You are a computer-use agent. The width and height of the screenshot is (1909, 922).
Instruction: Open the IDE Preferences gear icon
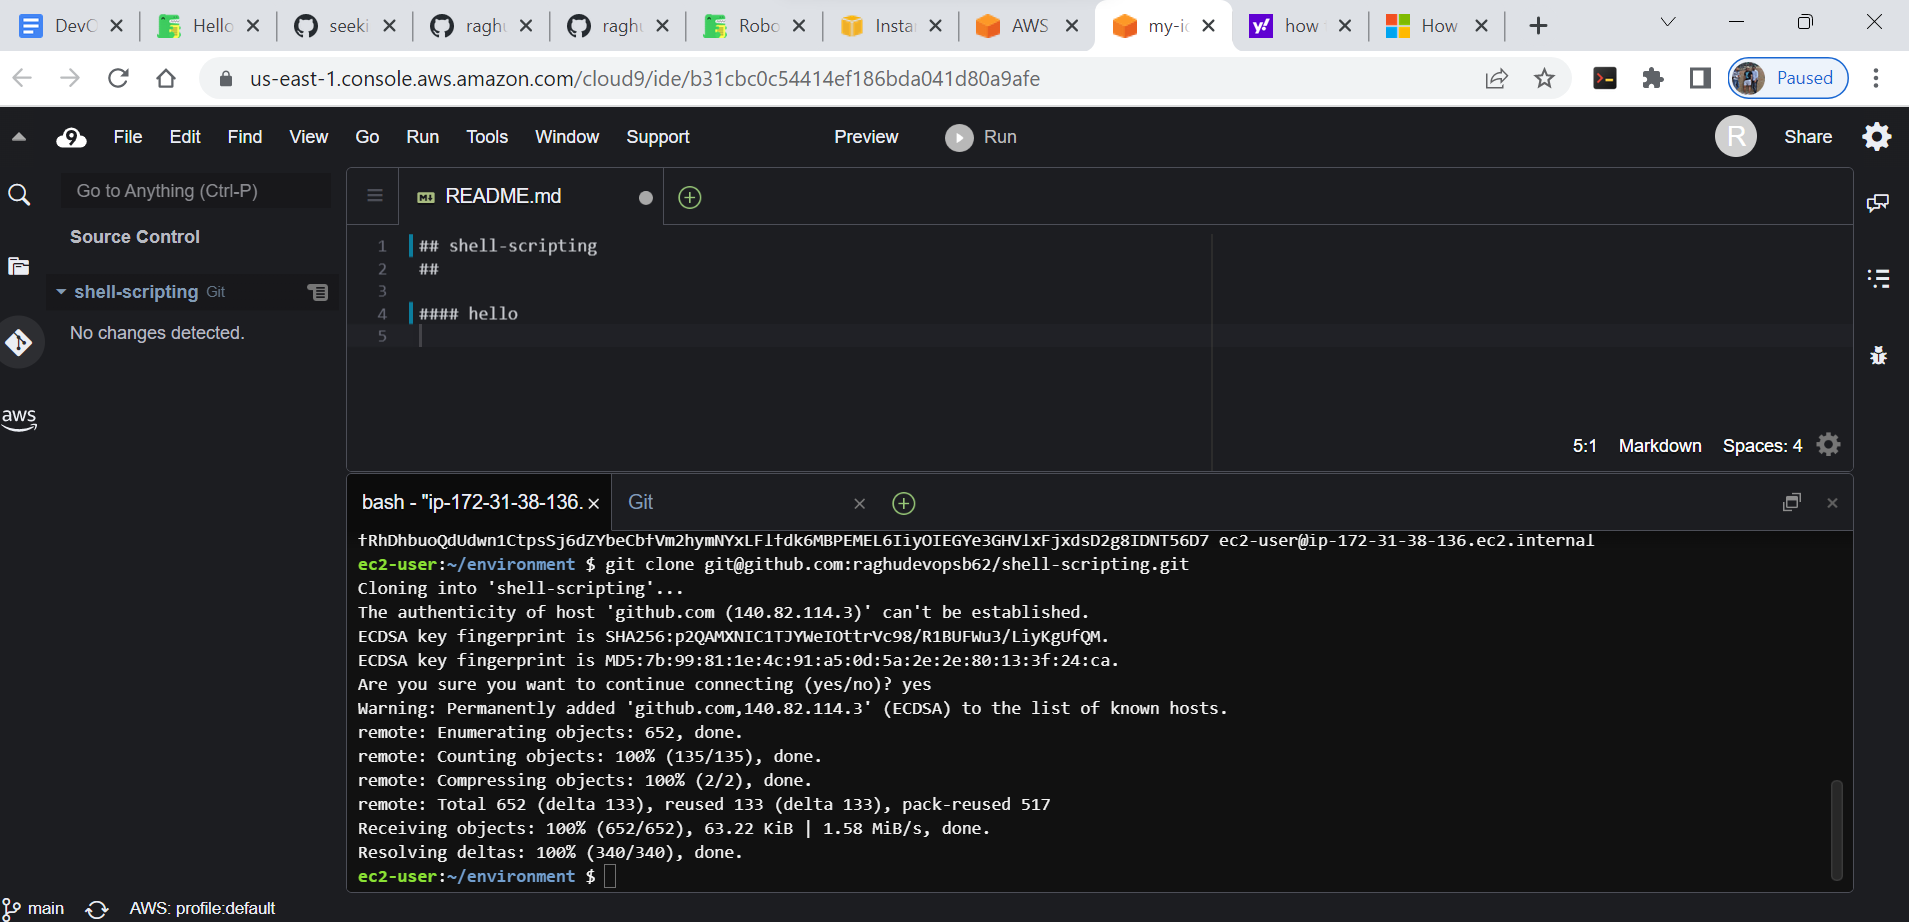[1877, 137]
